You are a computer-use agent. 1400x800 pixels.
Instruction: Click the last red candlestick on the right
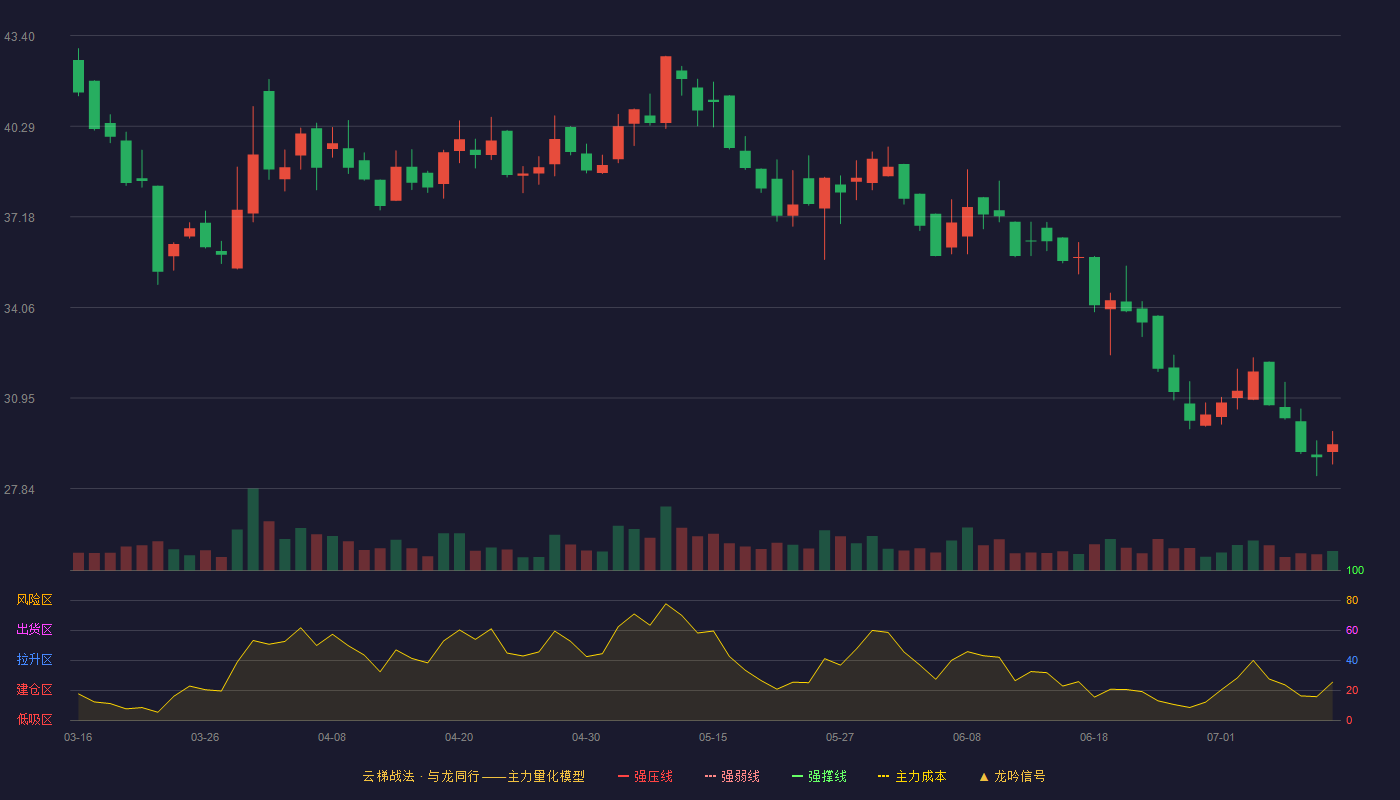pyautogui.click(x=1332, y=448)
